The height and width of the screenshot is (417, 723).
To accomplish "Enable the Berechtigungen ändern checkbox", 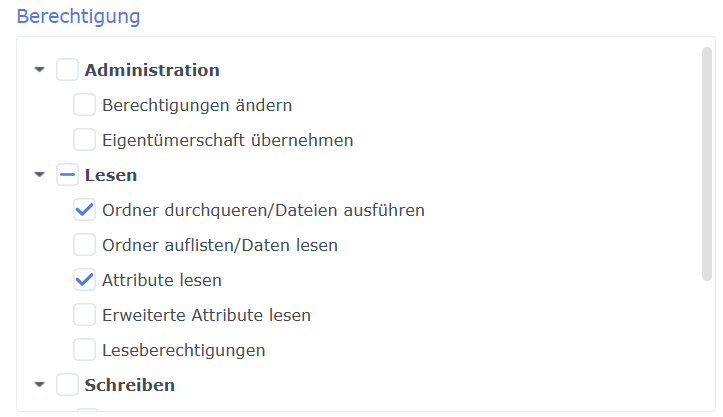I will [x=85, y=105].
